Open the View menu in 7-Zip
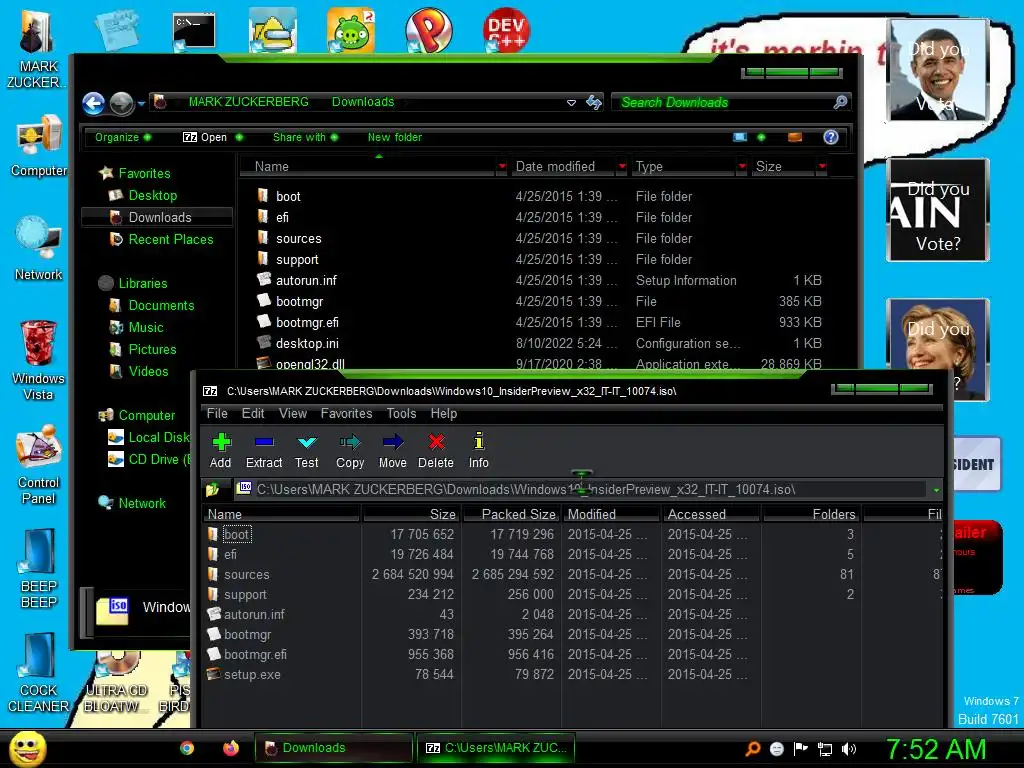1024x768 pixels. click(293, 413)
